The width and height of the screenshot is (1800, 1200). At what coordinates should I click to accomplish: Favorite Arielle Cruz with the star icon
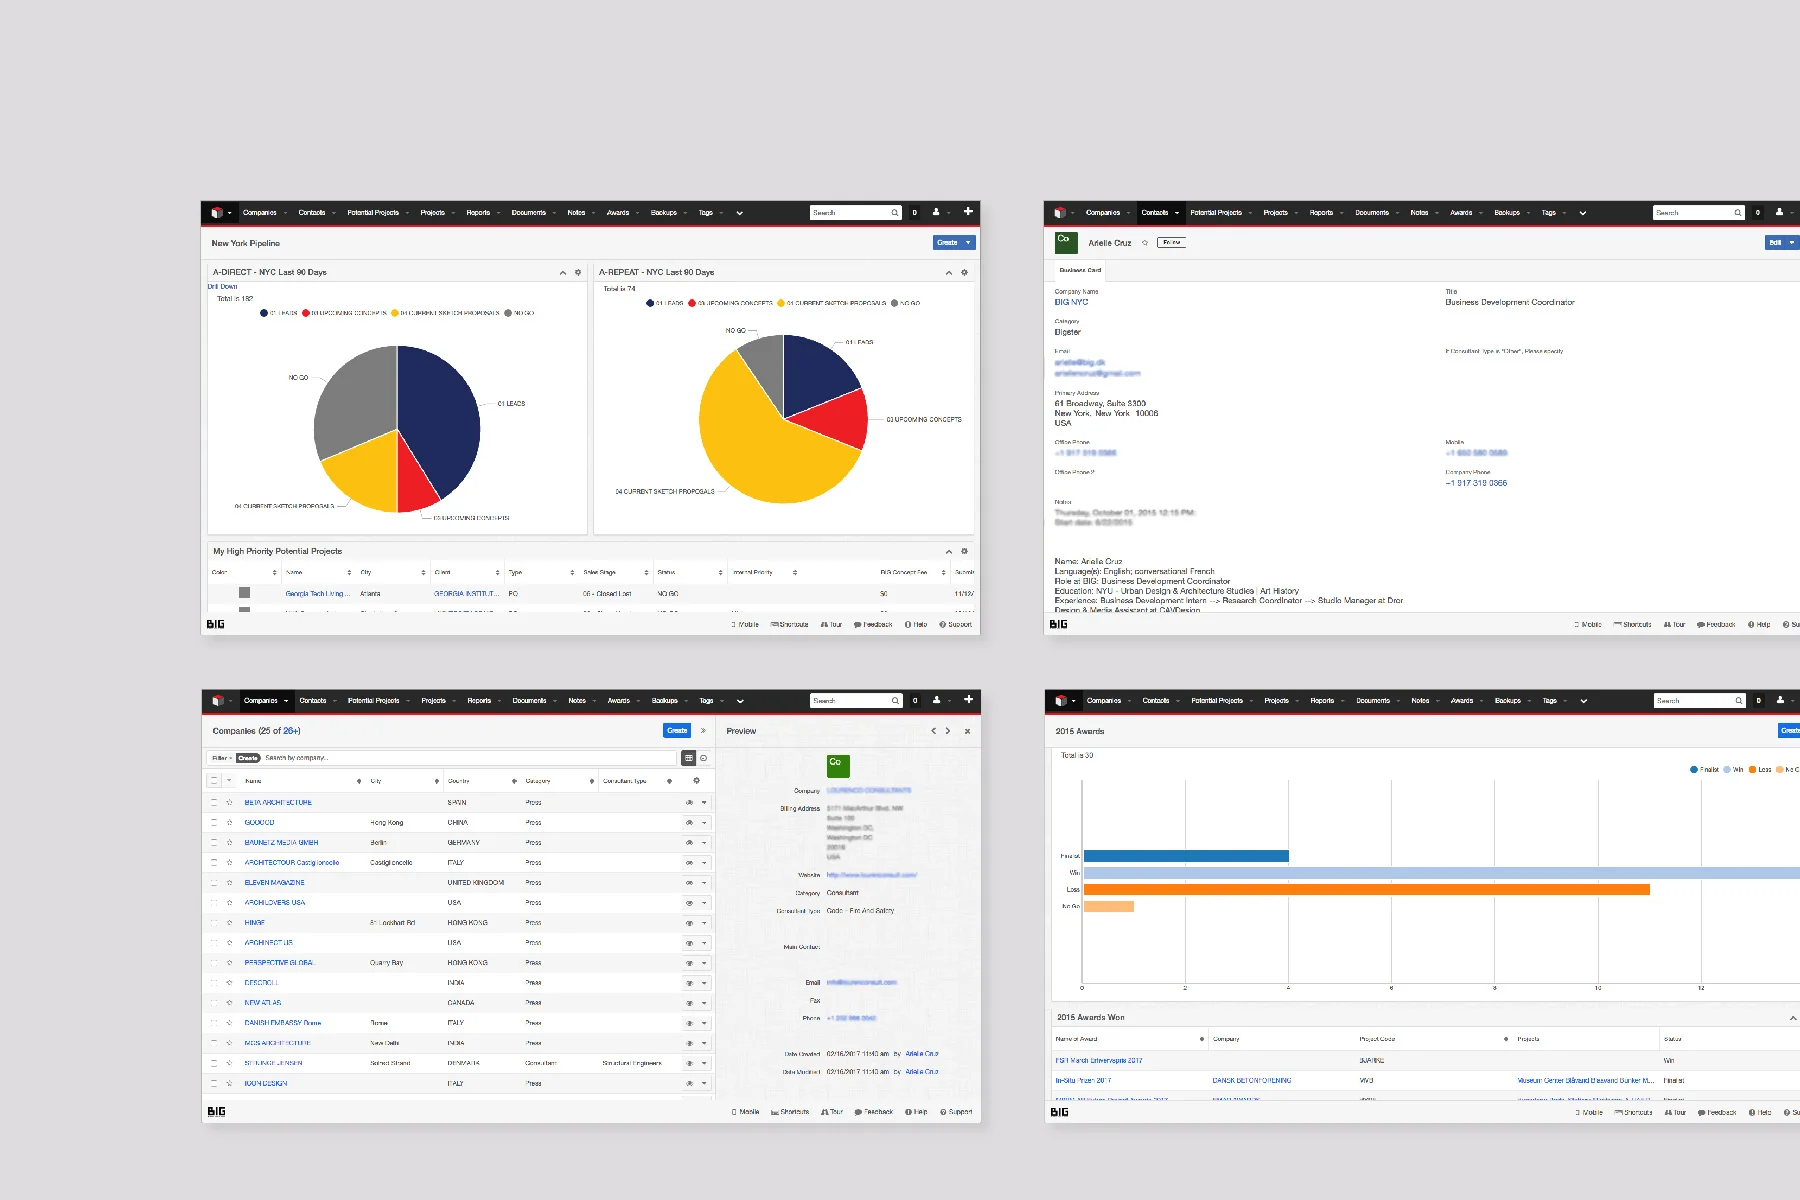(1145, 243)
